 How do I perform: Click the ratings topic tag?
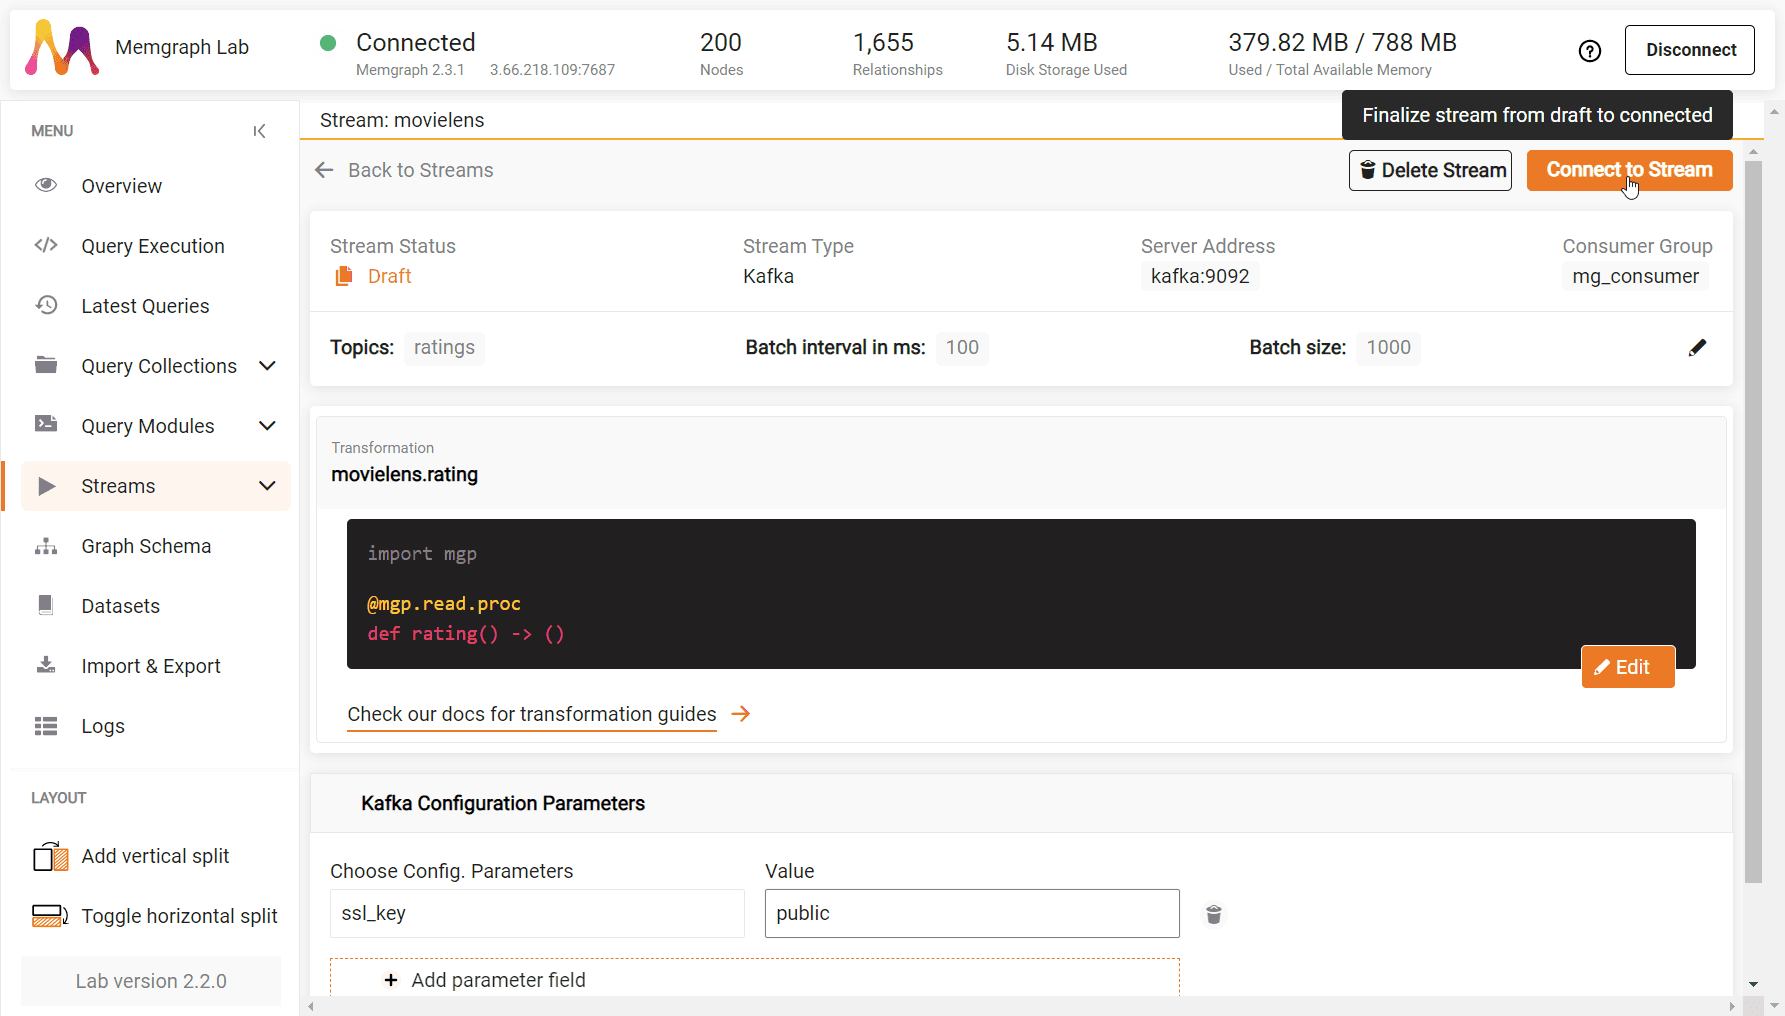pyautogui.click(x=444, y=348)
